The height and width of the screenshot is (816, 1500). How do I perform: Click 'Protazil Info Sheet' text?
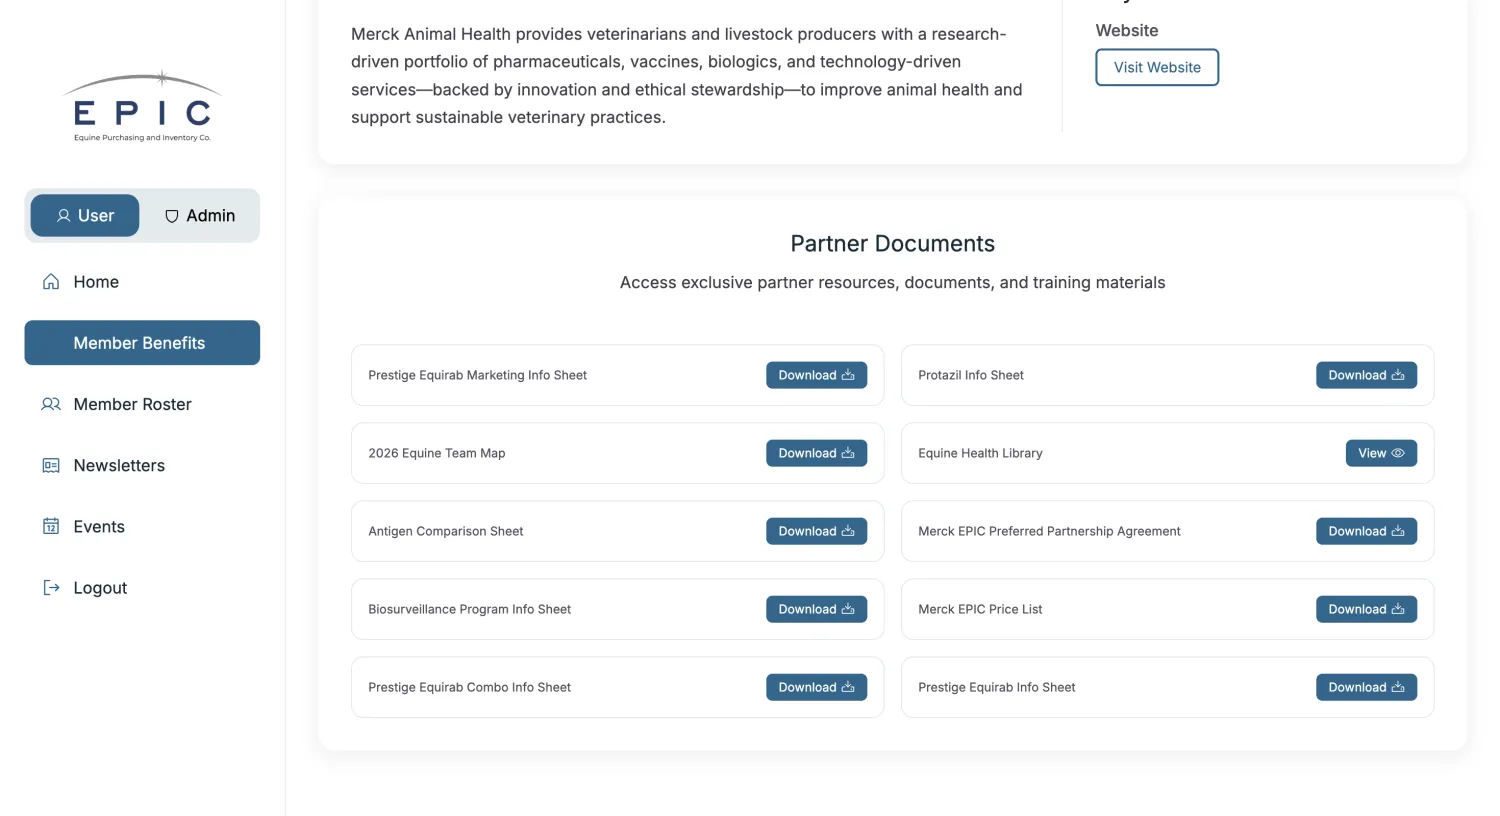coord(971,375)
